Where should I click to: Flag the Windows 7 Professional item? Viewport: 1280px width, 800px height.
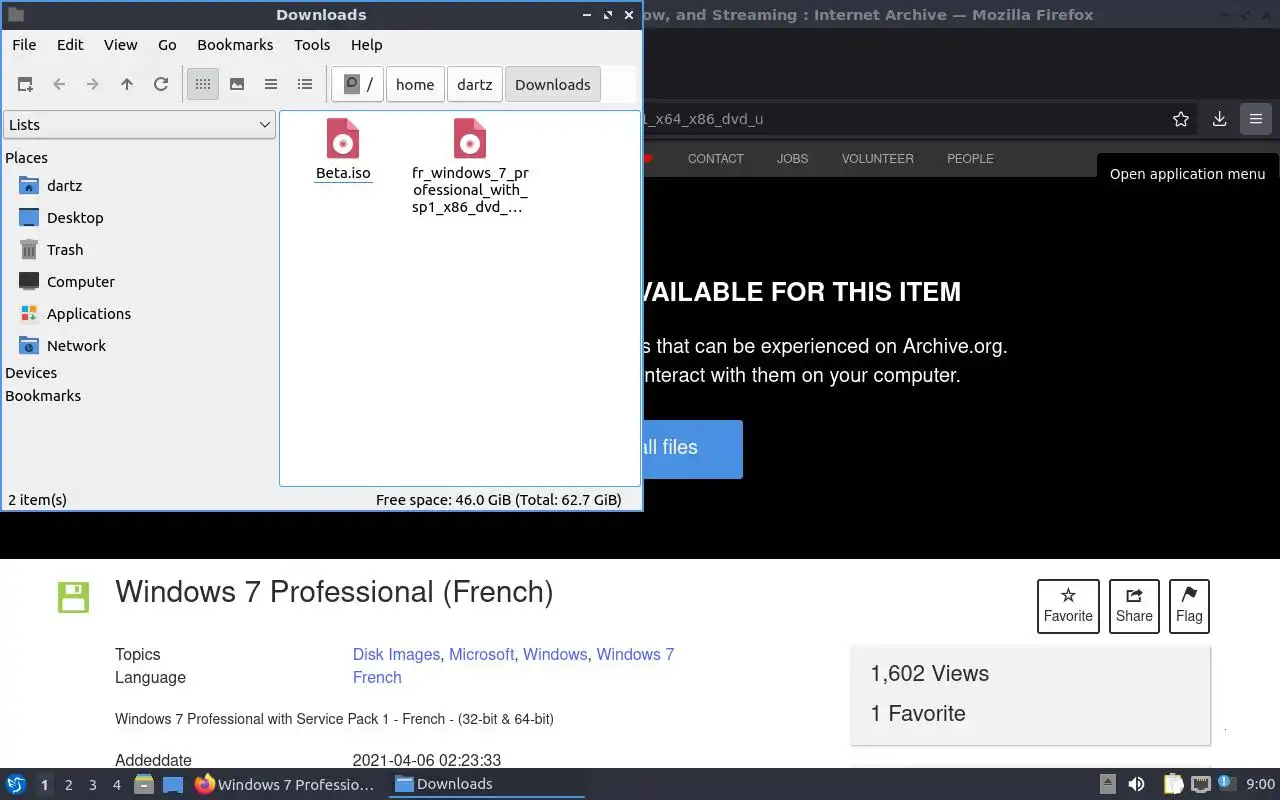1189,606
